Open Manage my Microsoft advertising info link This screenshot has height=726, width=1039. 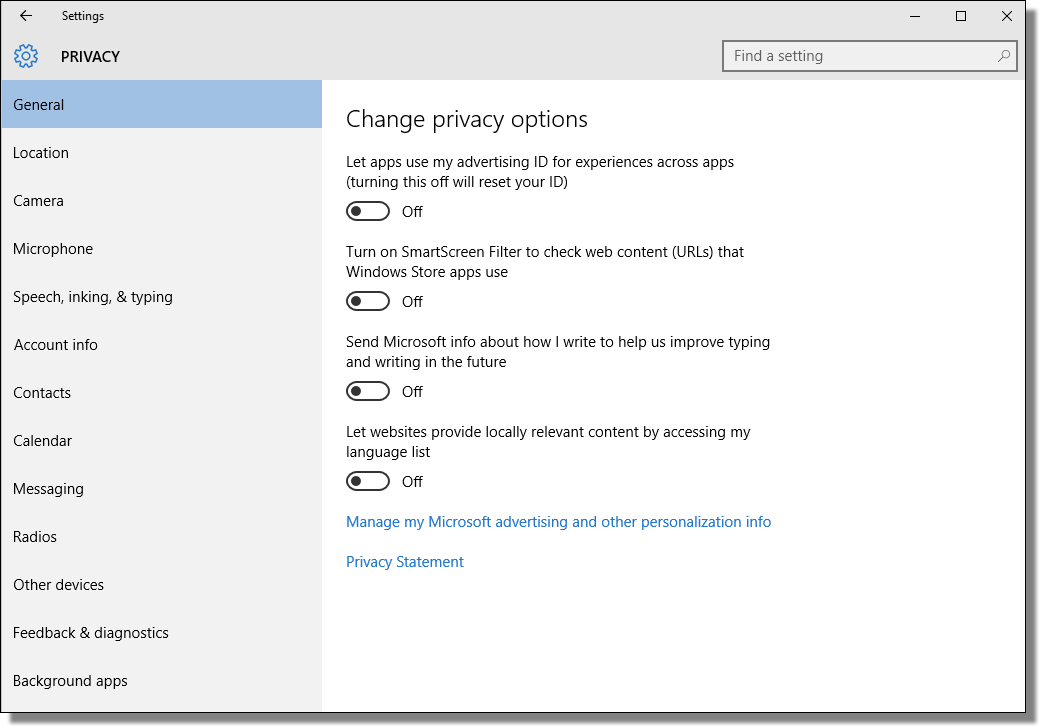558,521
